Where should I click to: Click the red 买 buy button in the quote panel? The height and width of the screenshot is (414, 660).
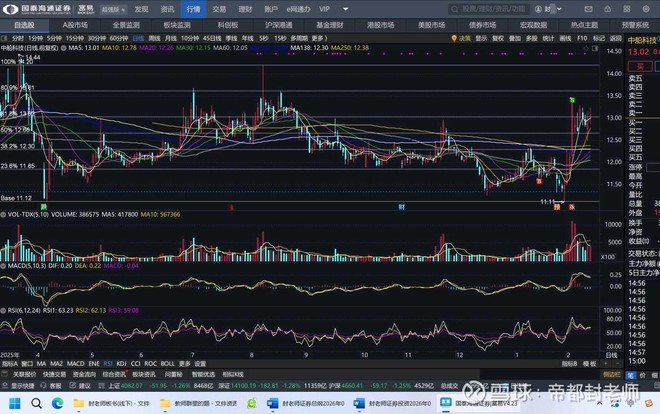pos(640,66)
